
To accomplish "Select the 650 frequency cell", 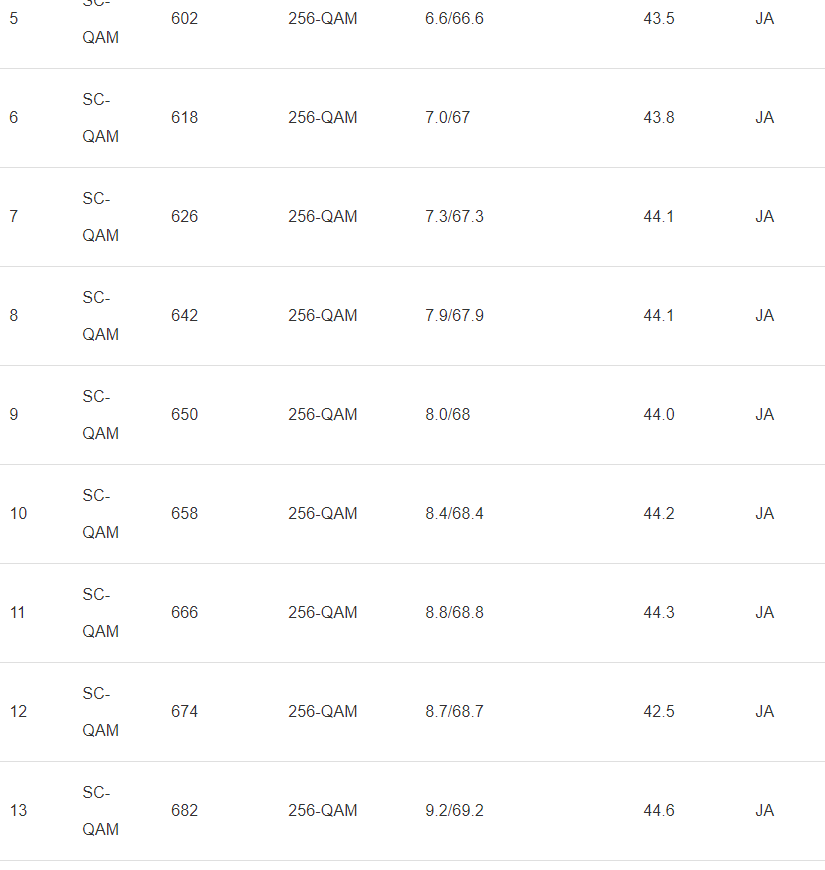I will (x=184, y=415).
